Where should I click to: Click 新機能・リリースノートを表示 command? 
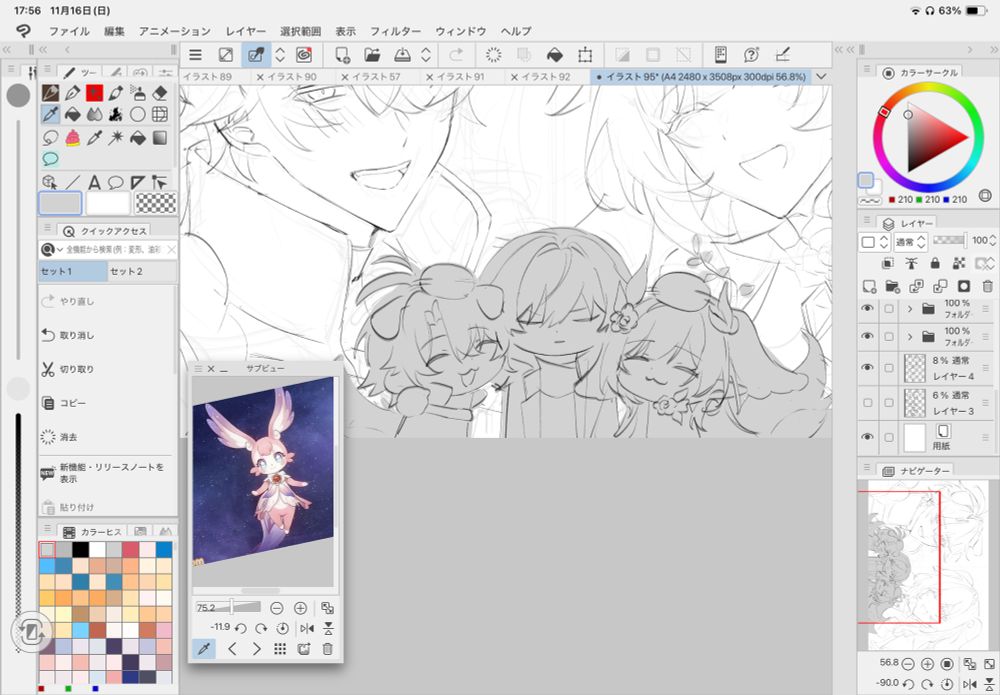(107, 472)
